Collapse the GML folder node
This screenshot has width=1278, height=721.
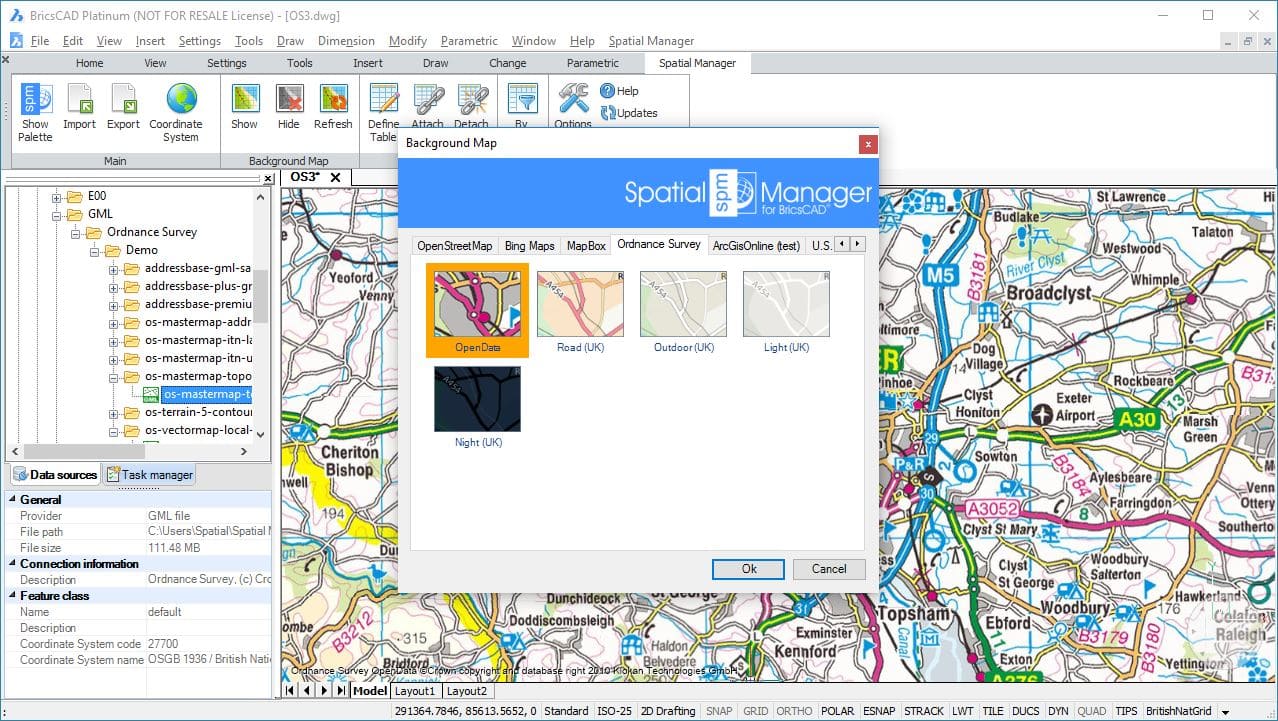pos(57,214)
